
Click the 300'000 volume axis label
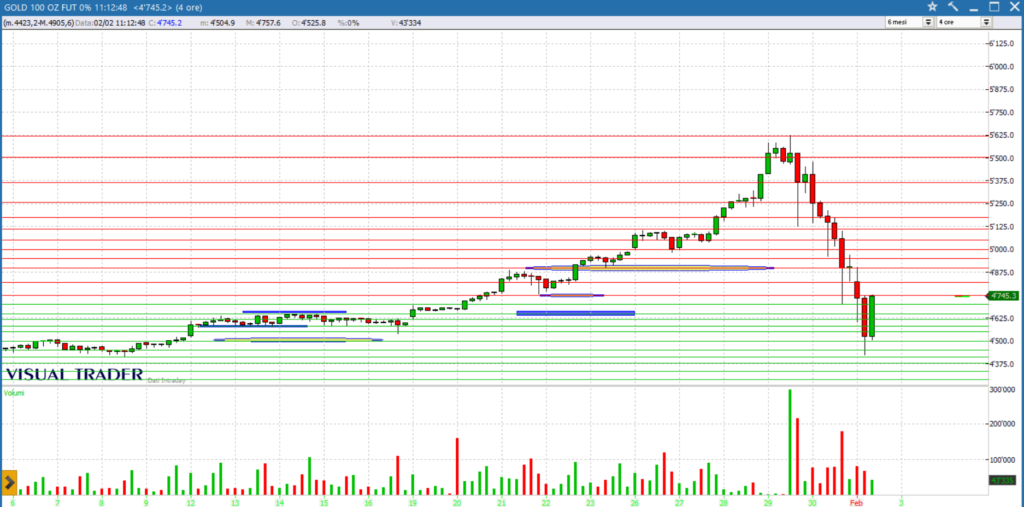[1002, 389]
